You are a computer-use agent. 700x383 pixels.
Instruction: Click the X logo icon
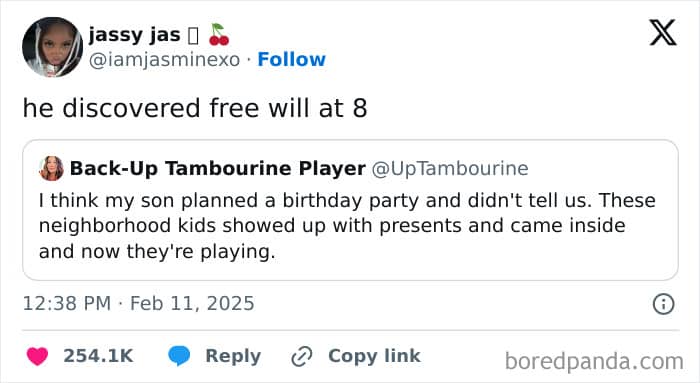tap(663, 33)
